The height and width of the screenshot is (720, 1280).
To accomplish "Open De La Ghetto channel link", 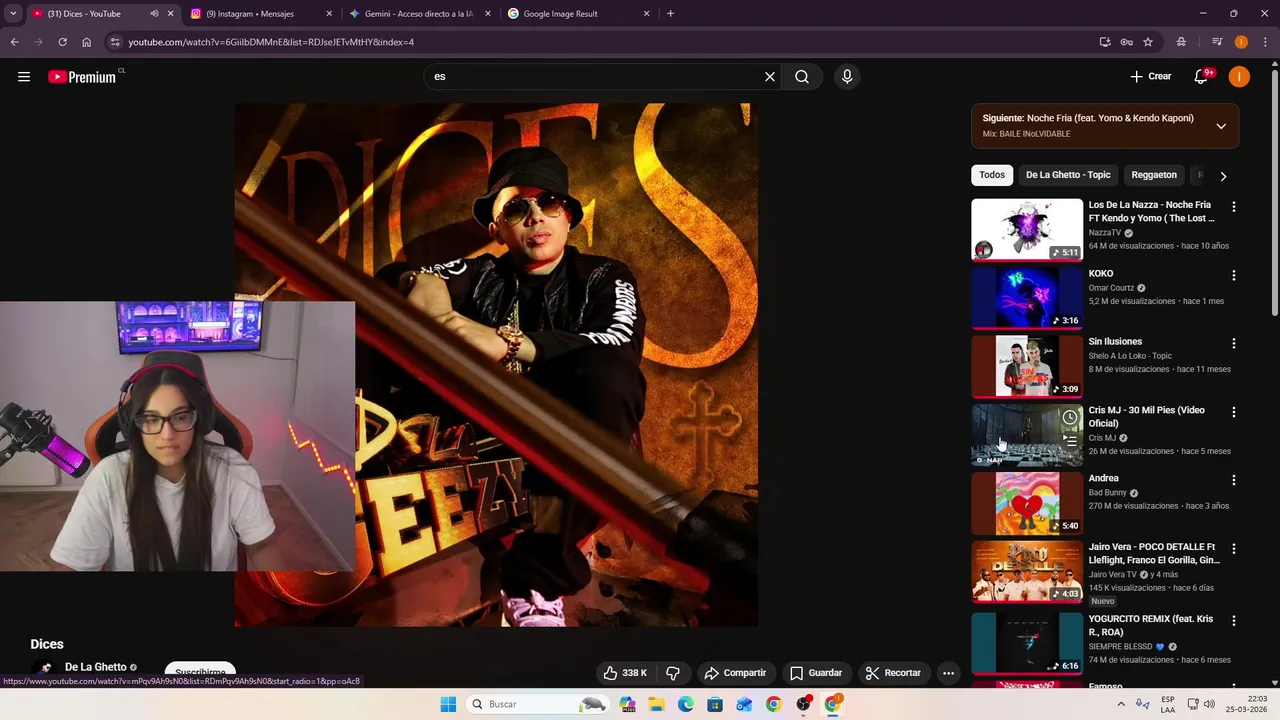I will (96, 667).
